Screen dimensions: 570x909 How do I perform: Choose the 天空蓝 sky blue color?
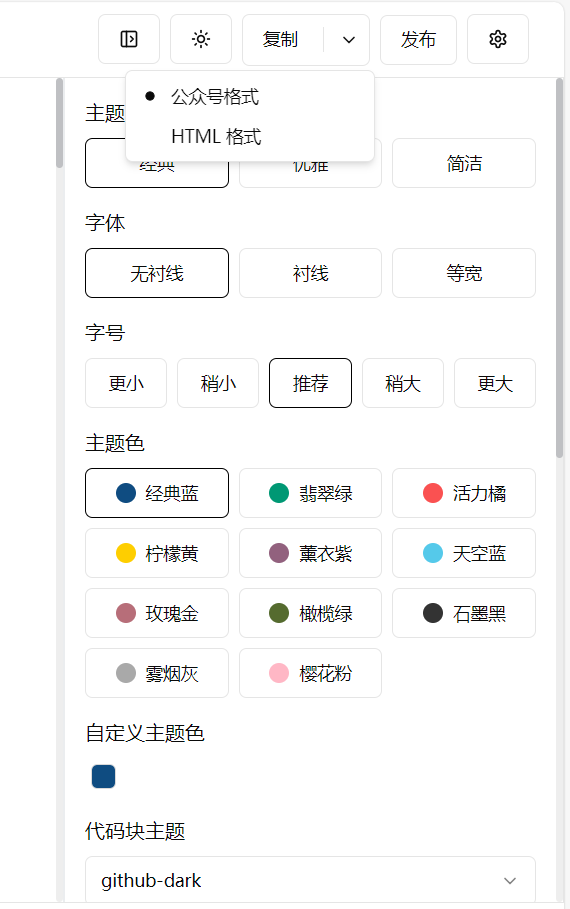click(464, 553)
